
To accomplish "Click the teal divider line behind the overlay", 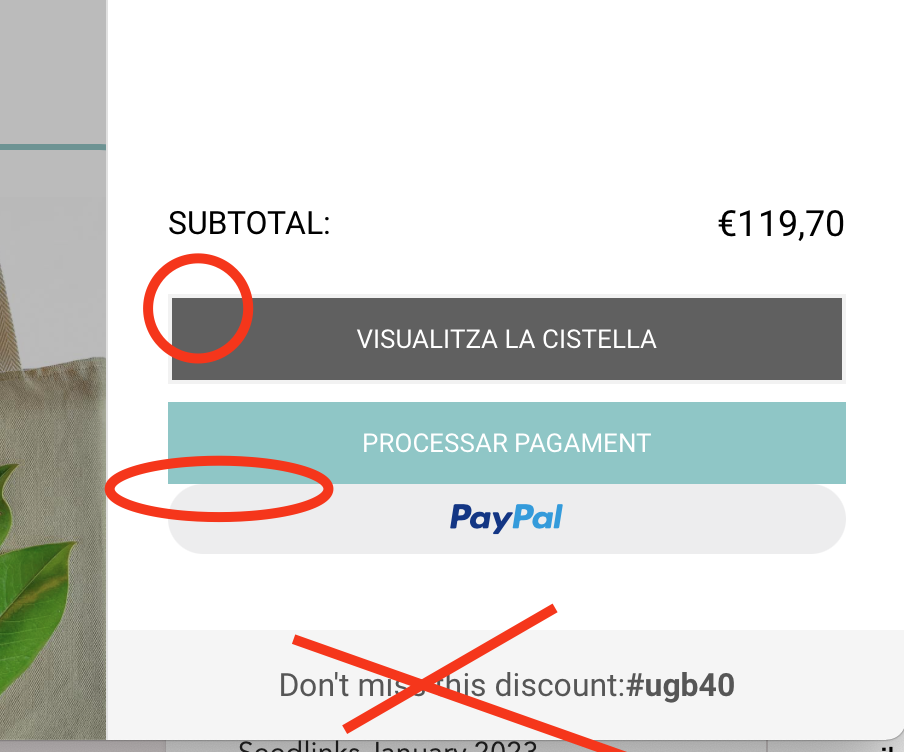I will click(52, 147).
